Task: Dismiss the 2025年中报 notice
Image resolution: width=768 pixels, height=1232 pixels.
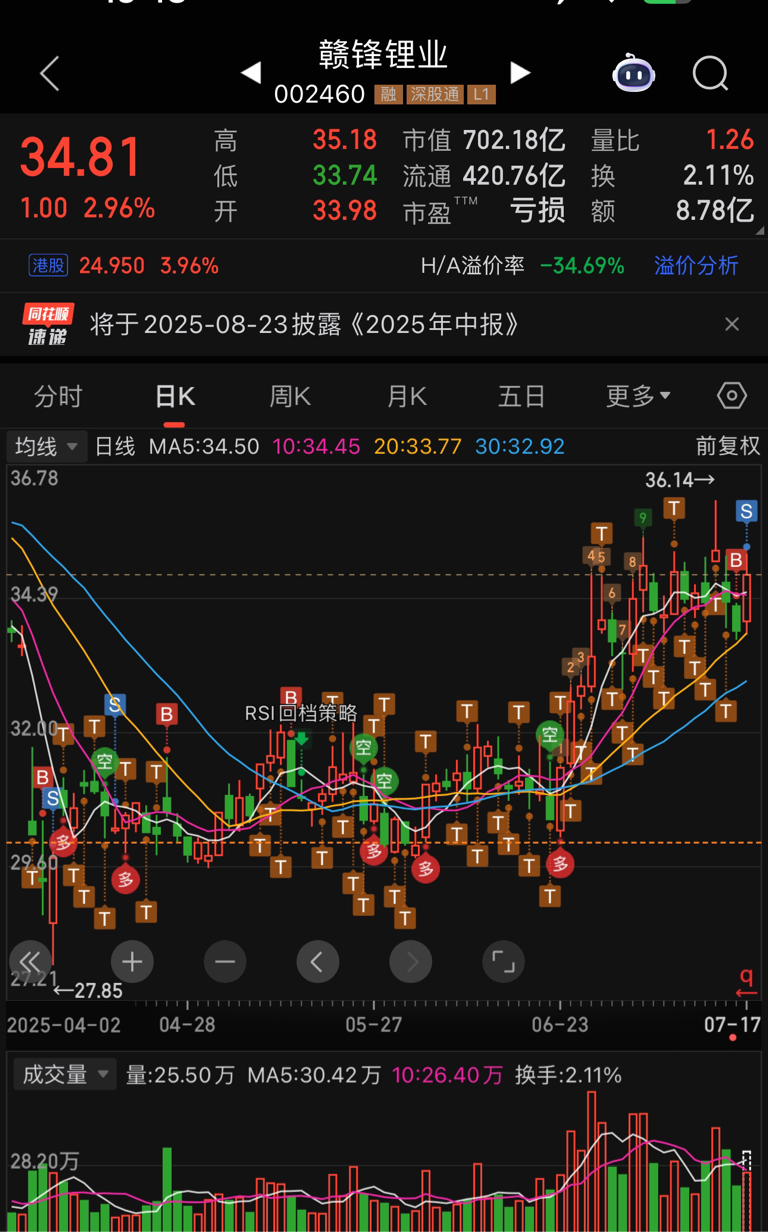Action: [x=732, y=324]
